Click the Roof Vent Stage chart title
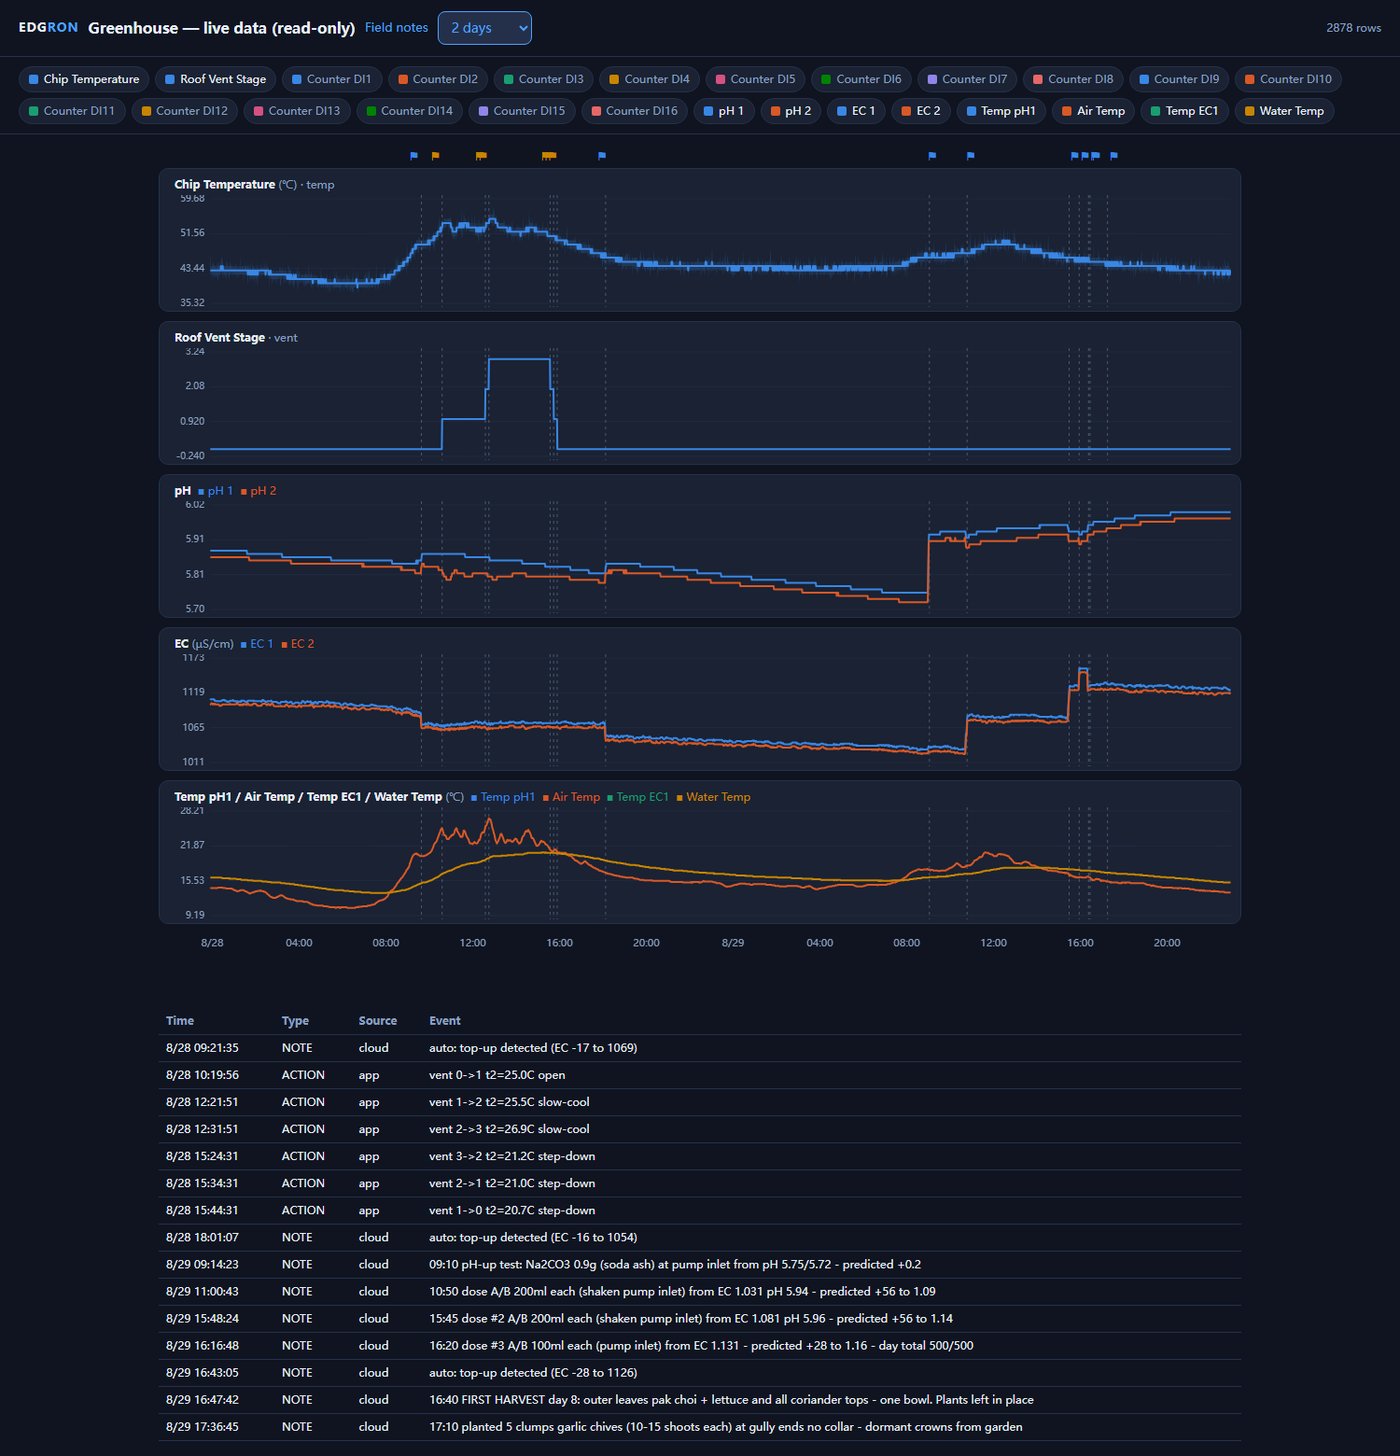Viewport: 1400px width, 1456px height. point(219,337)
